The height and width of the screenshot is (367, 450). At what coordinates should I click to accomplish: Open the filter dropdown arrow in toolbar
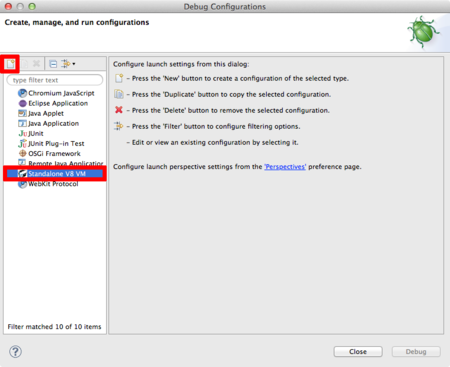(74, 64)
